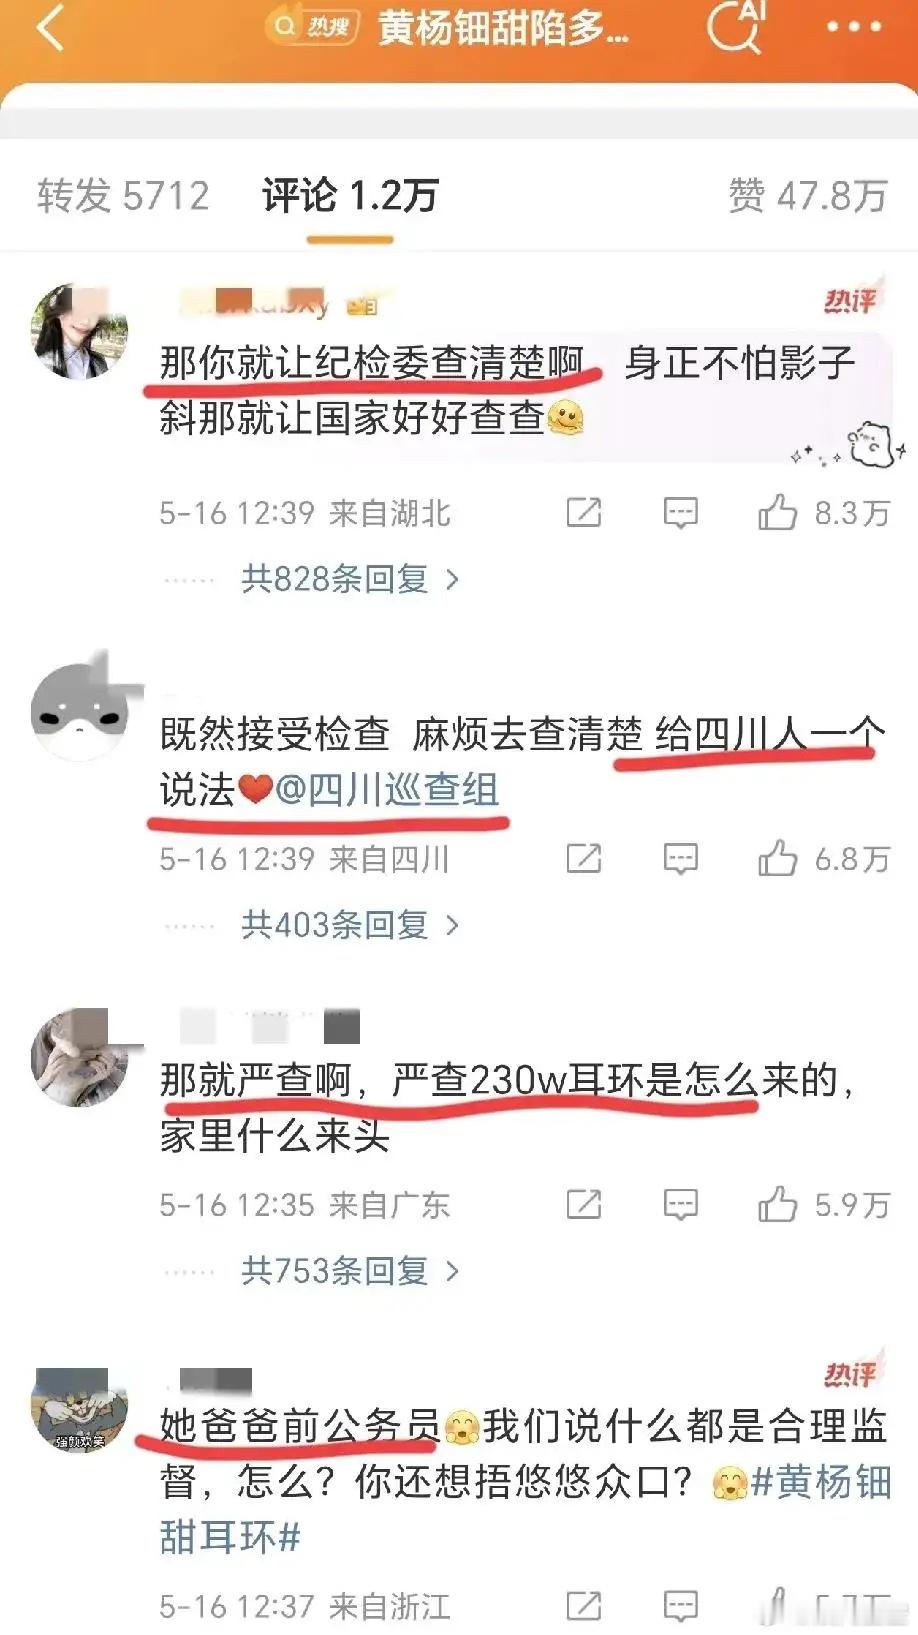
Task: Expand 共828条回复 replies
Action: pyautogui.click(x=350, y=578)
